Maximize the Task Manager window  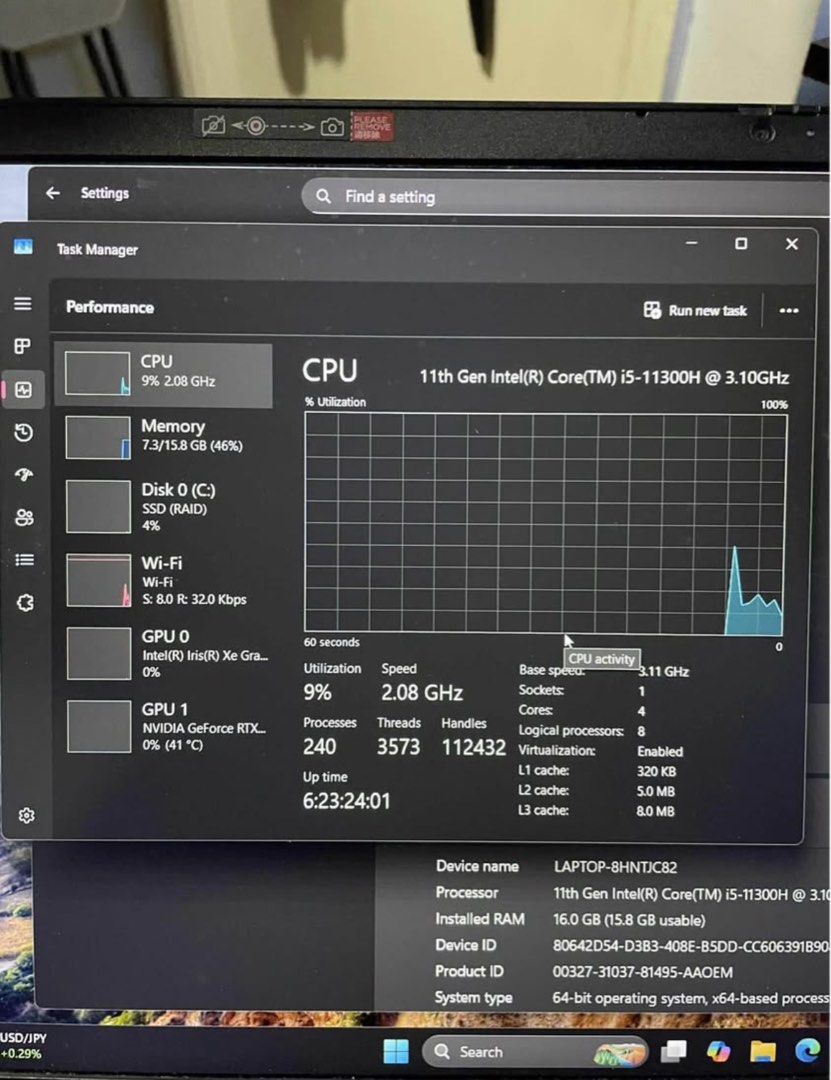[x=741, y=243]
